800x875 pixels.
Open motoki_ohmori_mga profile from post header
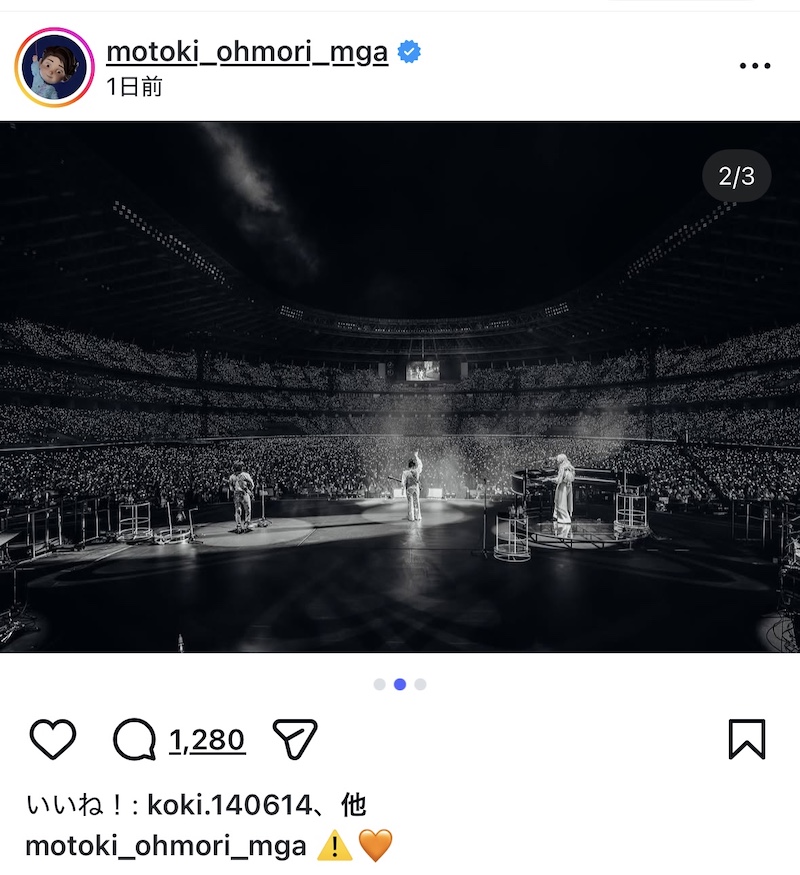pos(246,52)
